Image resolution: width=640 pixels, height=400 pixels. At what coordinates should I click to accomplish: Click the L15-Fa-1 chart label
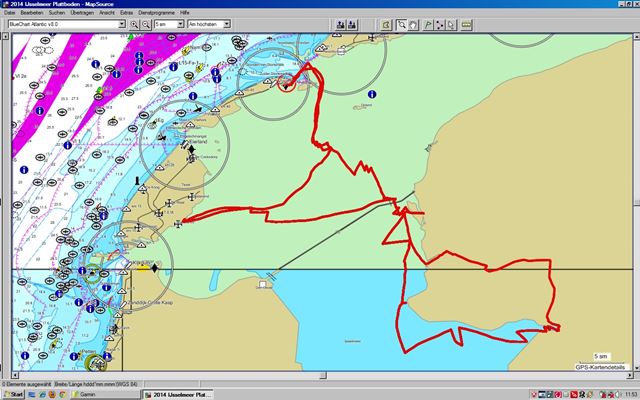[x=189, y=63]
